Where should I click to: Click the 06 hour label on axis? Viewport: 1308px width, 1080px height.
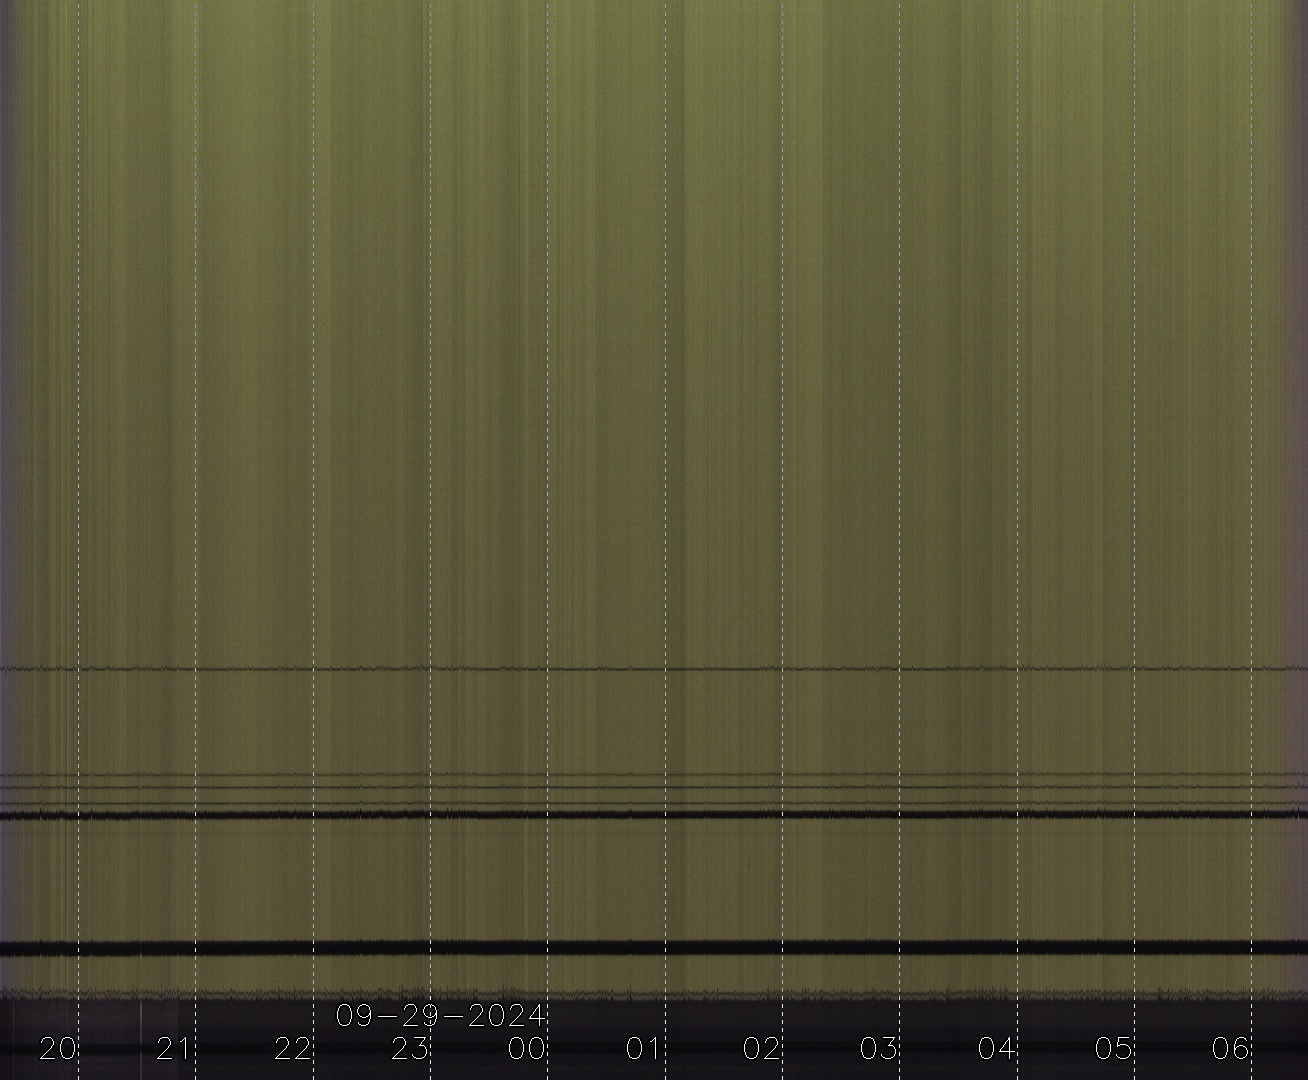pyautogui.click(x=1231, y=1048)
